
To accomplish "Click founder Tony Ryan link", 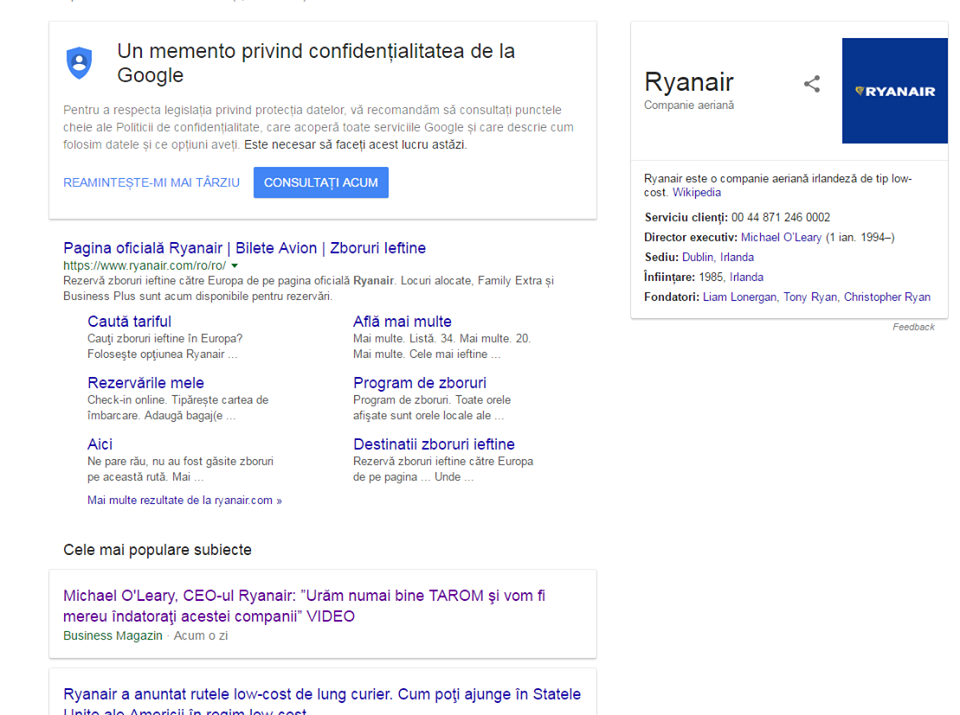I will point(810,297).
